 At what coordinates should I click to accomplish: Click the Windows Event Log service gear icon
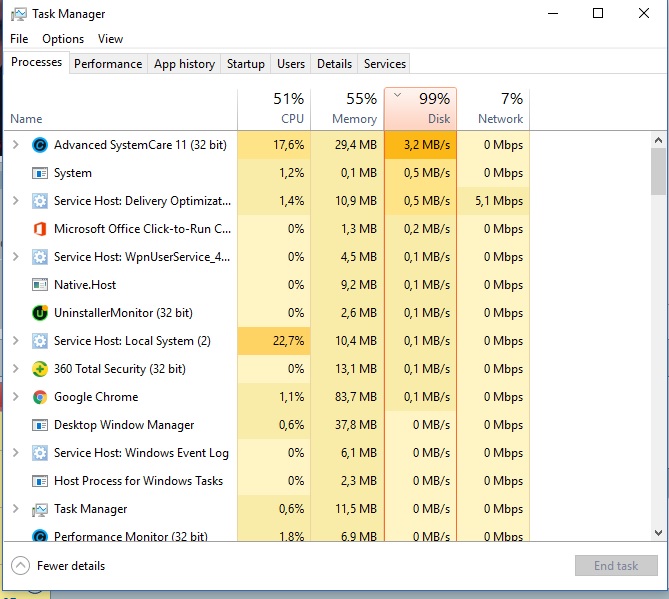[x=40, y=453]
